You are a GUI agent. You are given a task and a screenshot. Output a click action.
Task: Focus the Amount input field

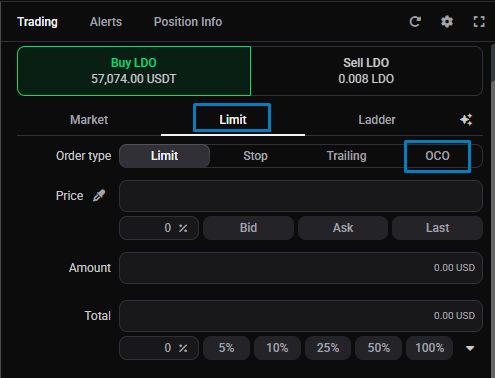301,268
